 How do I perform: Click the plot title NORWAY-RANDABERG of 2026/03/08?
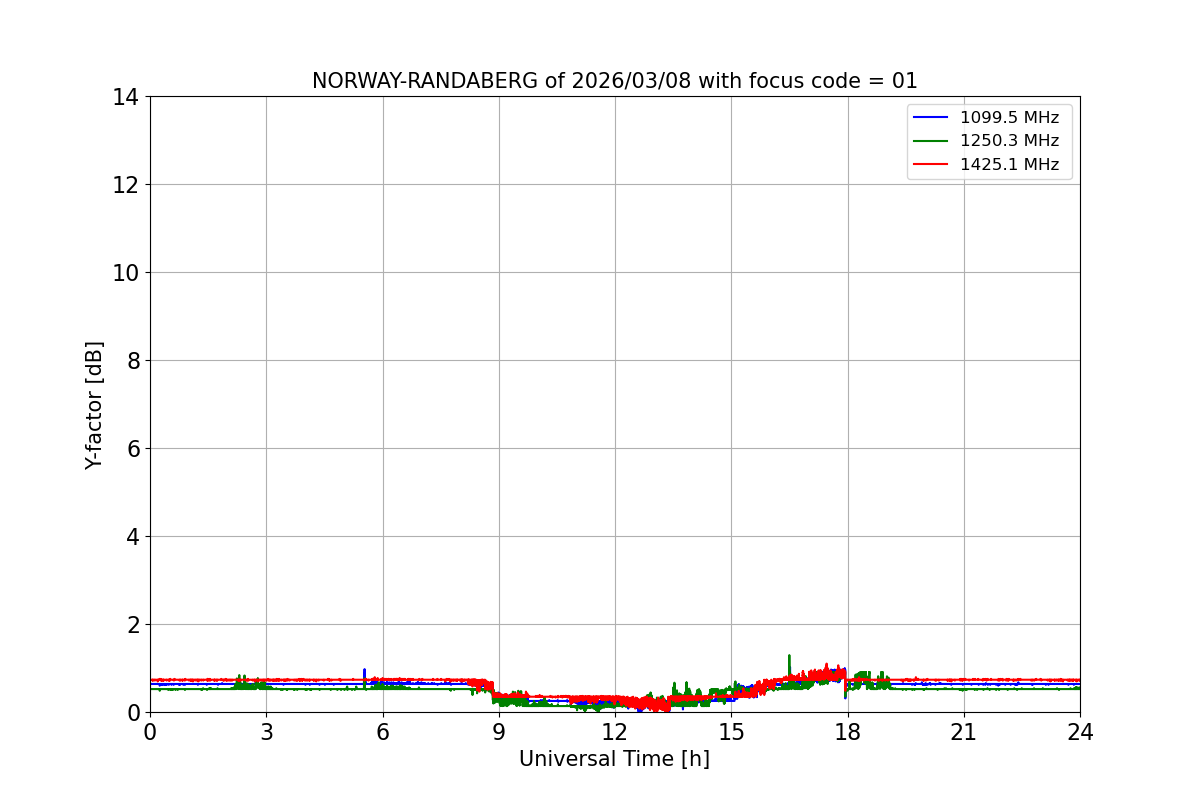click(x=614, y=81)
